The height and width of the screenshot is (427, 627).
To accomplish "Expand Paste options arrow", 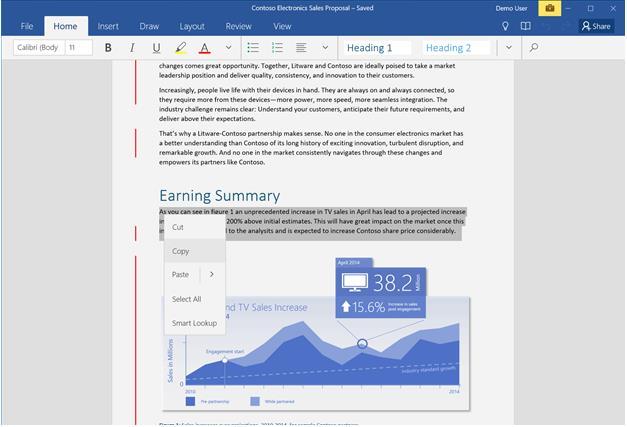I will pyautogui.click(x=212, y=274).
